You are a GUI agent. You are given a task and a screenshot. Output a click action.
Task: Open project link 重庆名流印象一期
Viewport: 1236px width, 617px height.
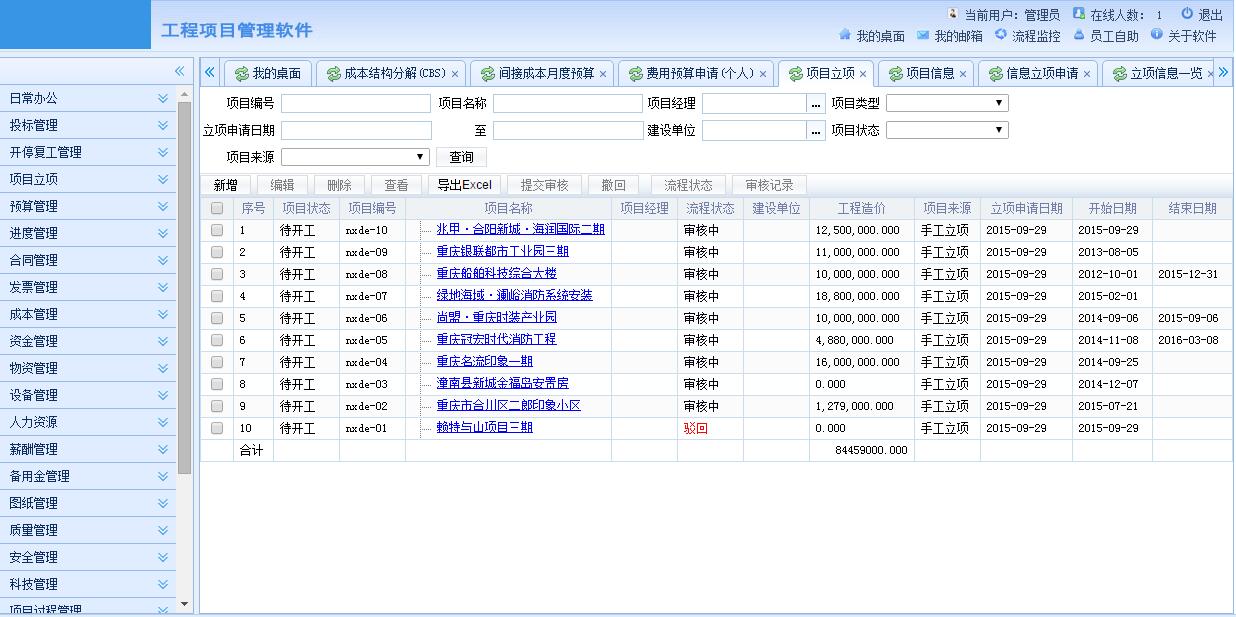484,362
